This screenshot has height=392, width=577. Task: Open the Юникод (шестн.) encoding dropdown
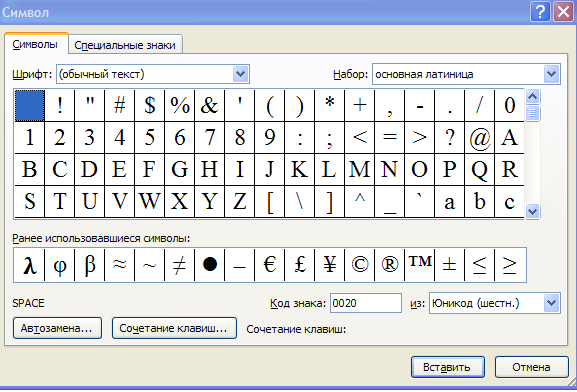551,303
